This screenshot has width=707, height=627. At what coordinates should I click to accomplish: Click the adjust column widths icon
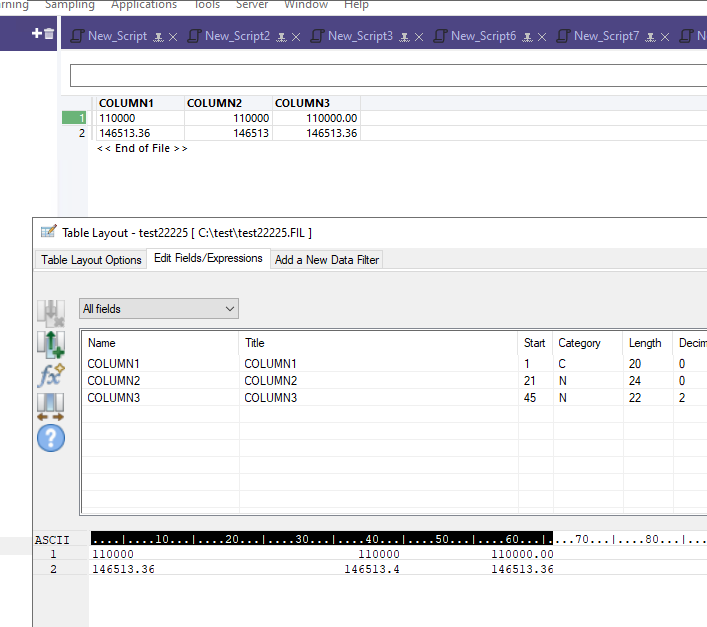[50, 407]
